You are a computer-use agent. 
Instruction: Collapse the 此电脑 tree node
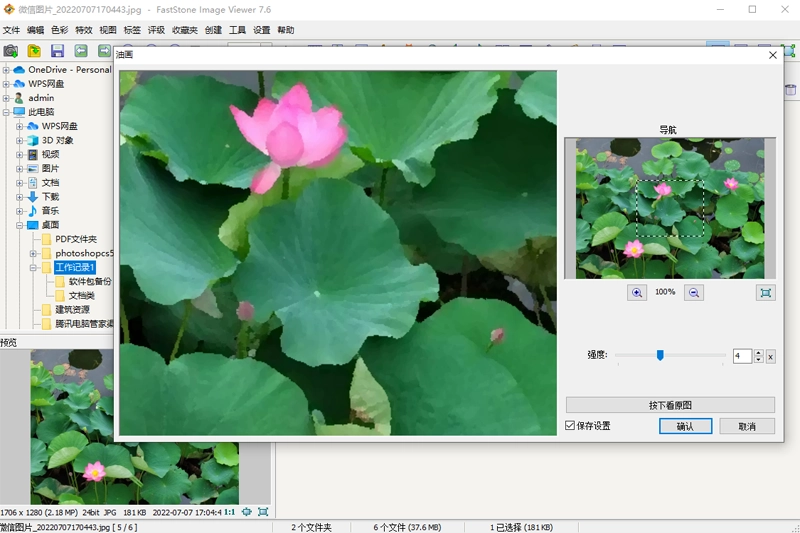click(6, 112)
